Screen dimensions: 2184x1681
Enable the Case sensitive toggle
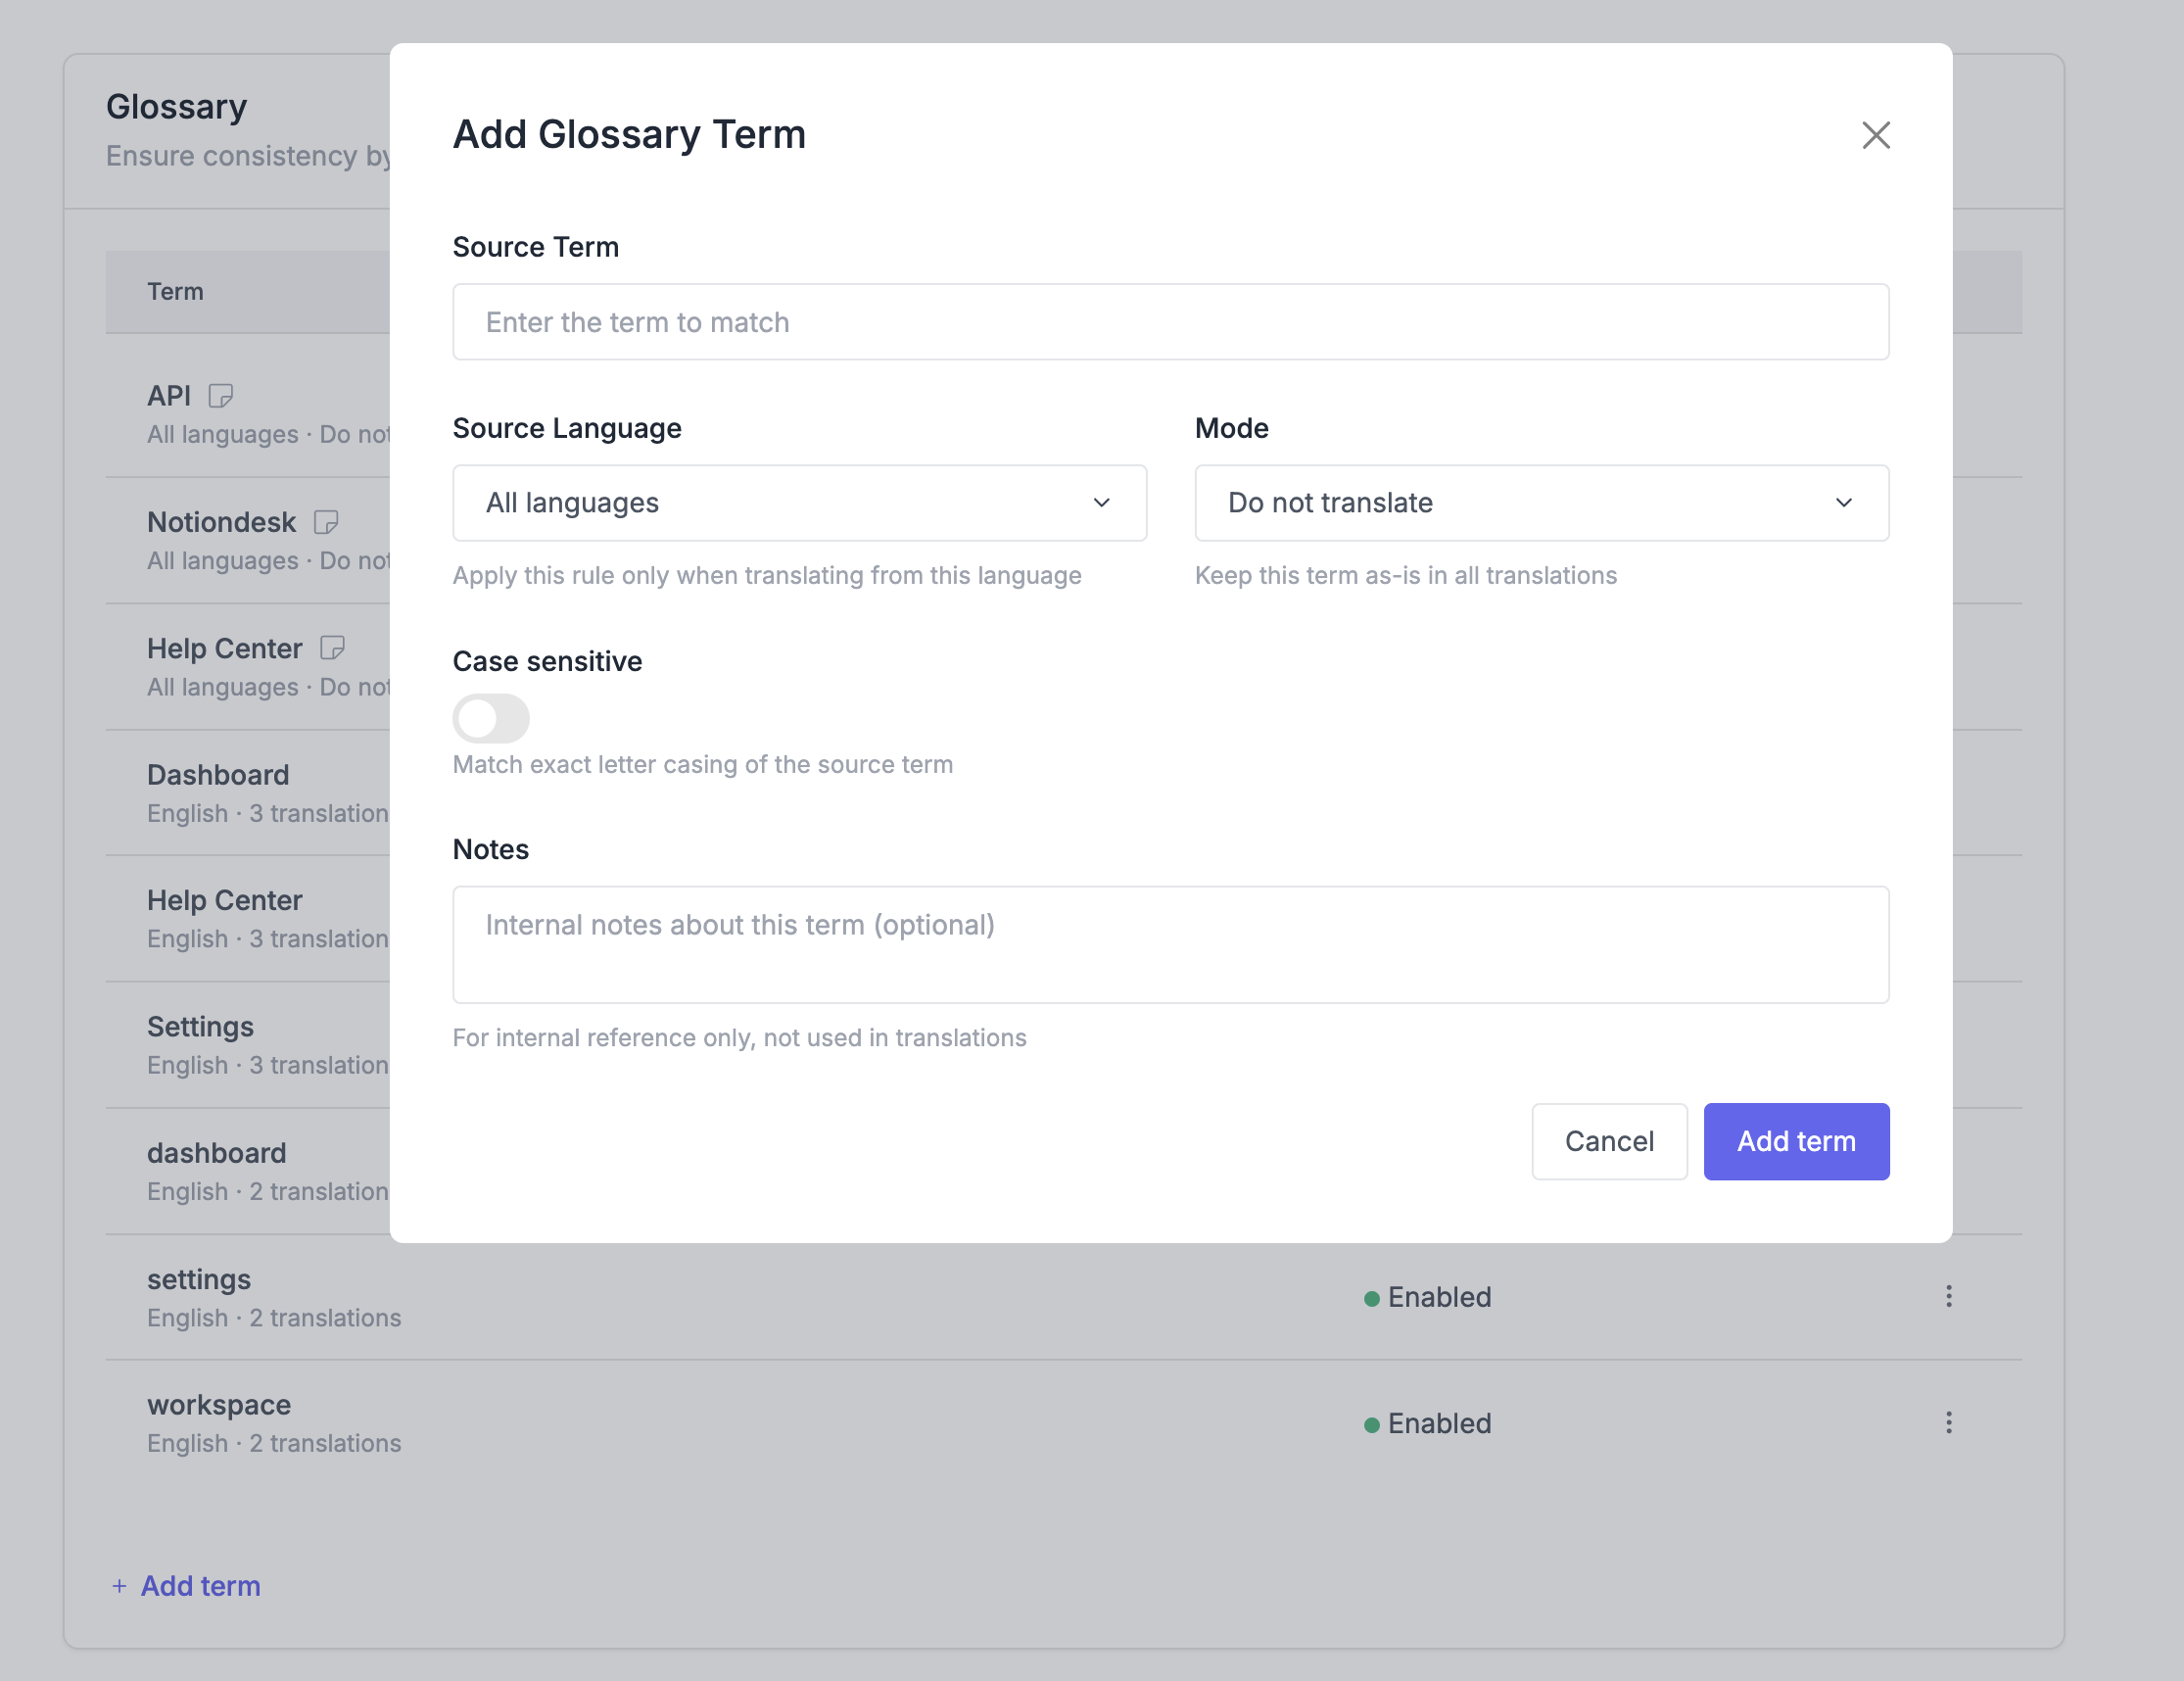tap(490, 718)
